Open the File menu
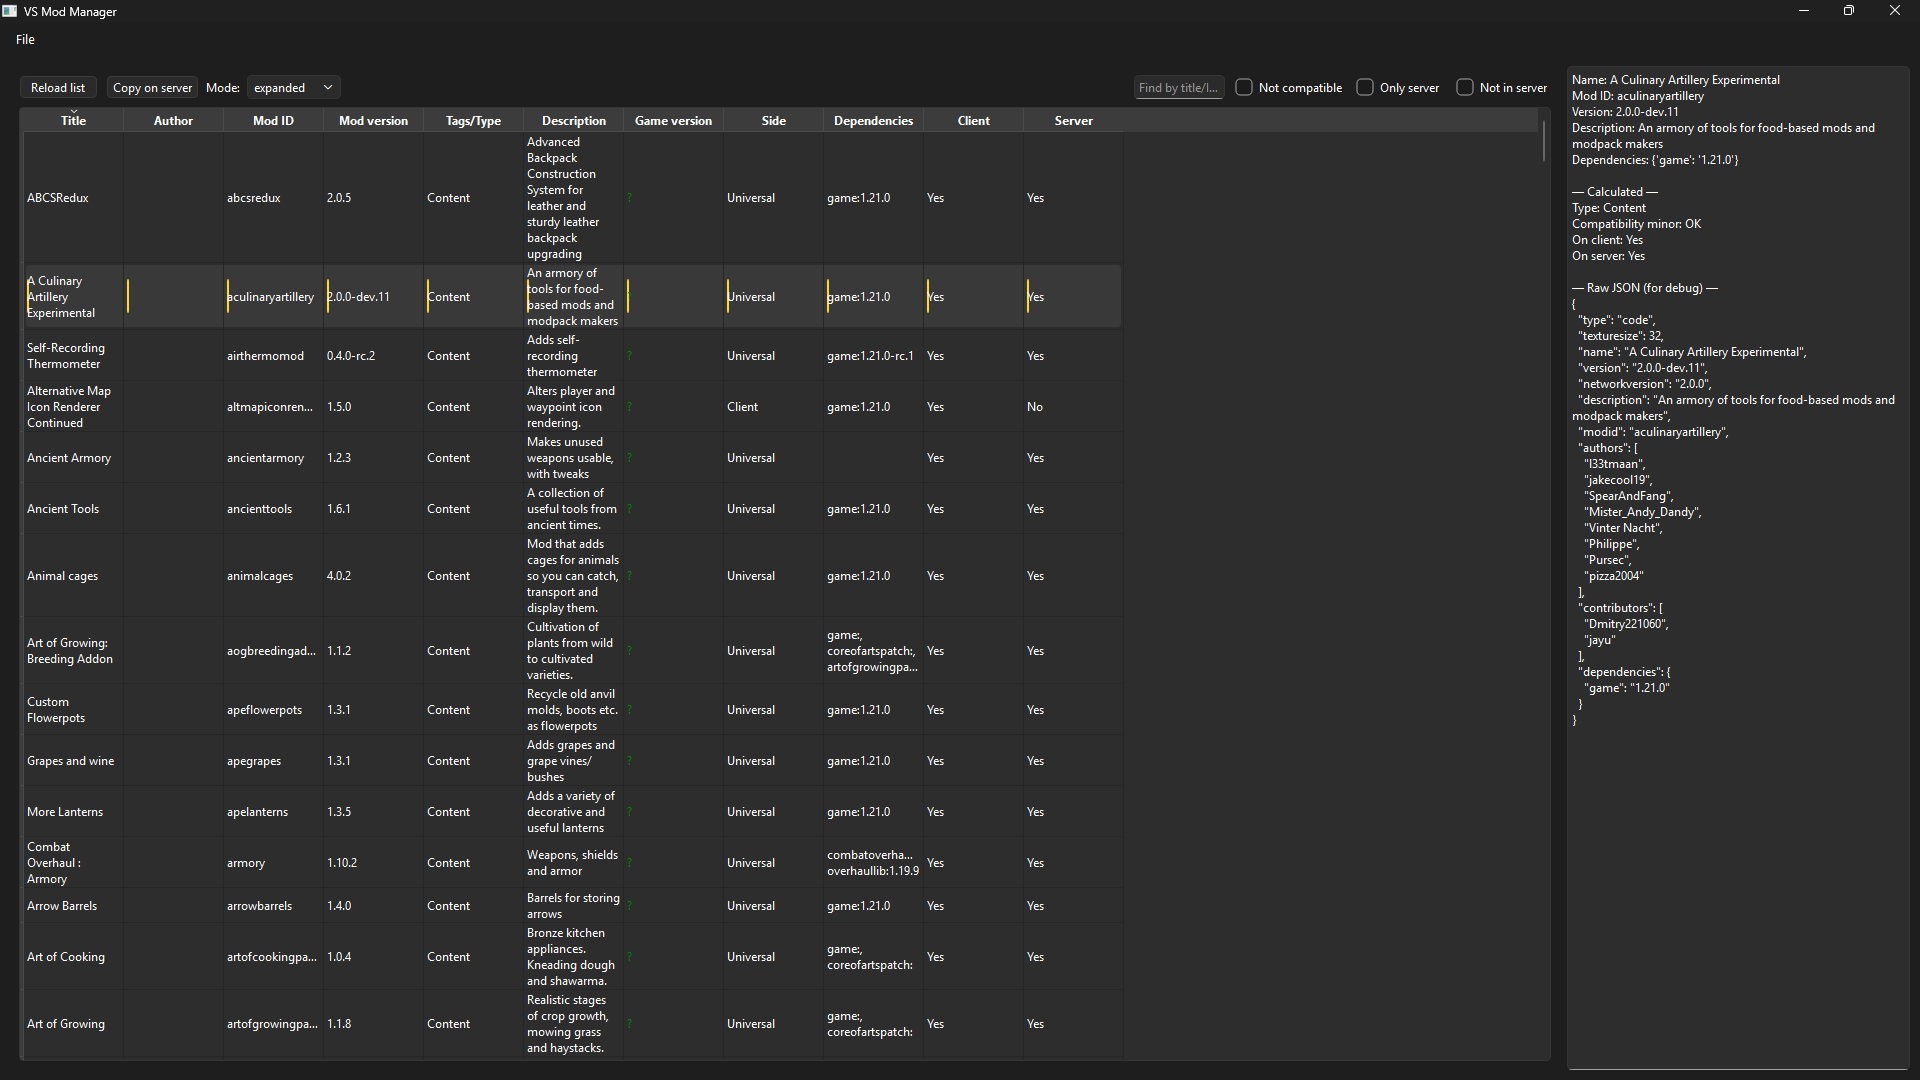 (x=25, y=40)
